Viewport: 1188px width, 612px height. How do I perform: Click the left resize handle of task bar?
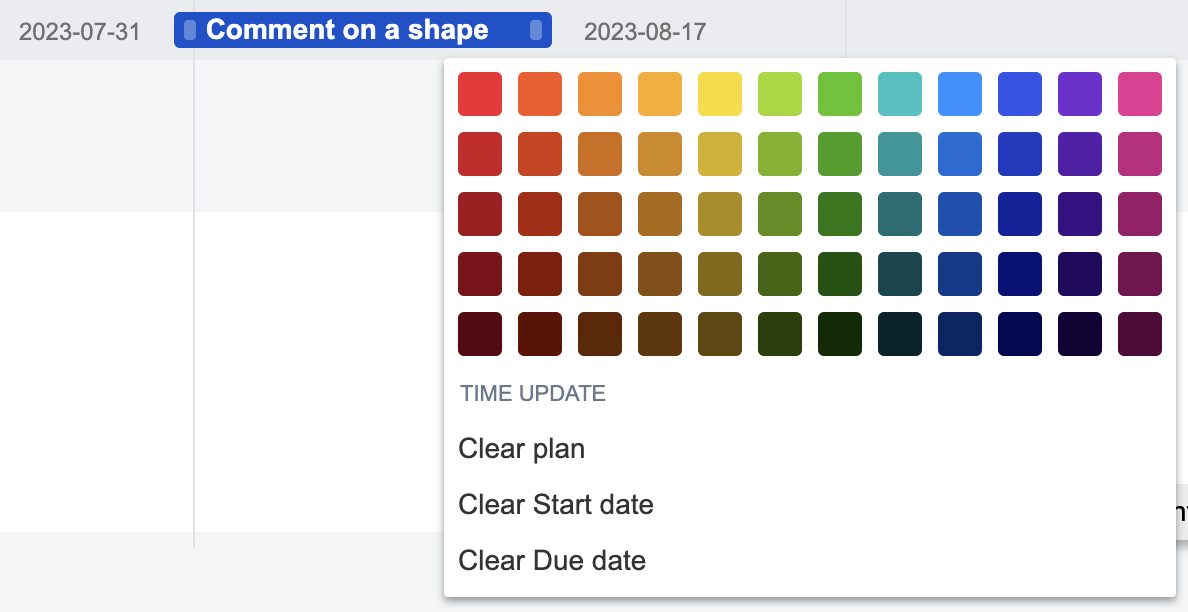pos(190,30)
